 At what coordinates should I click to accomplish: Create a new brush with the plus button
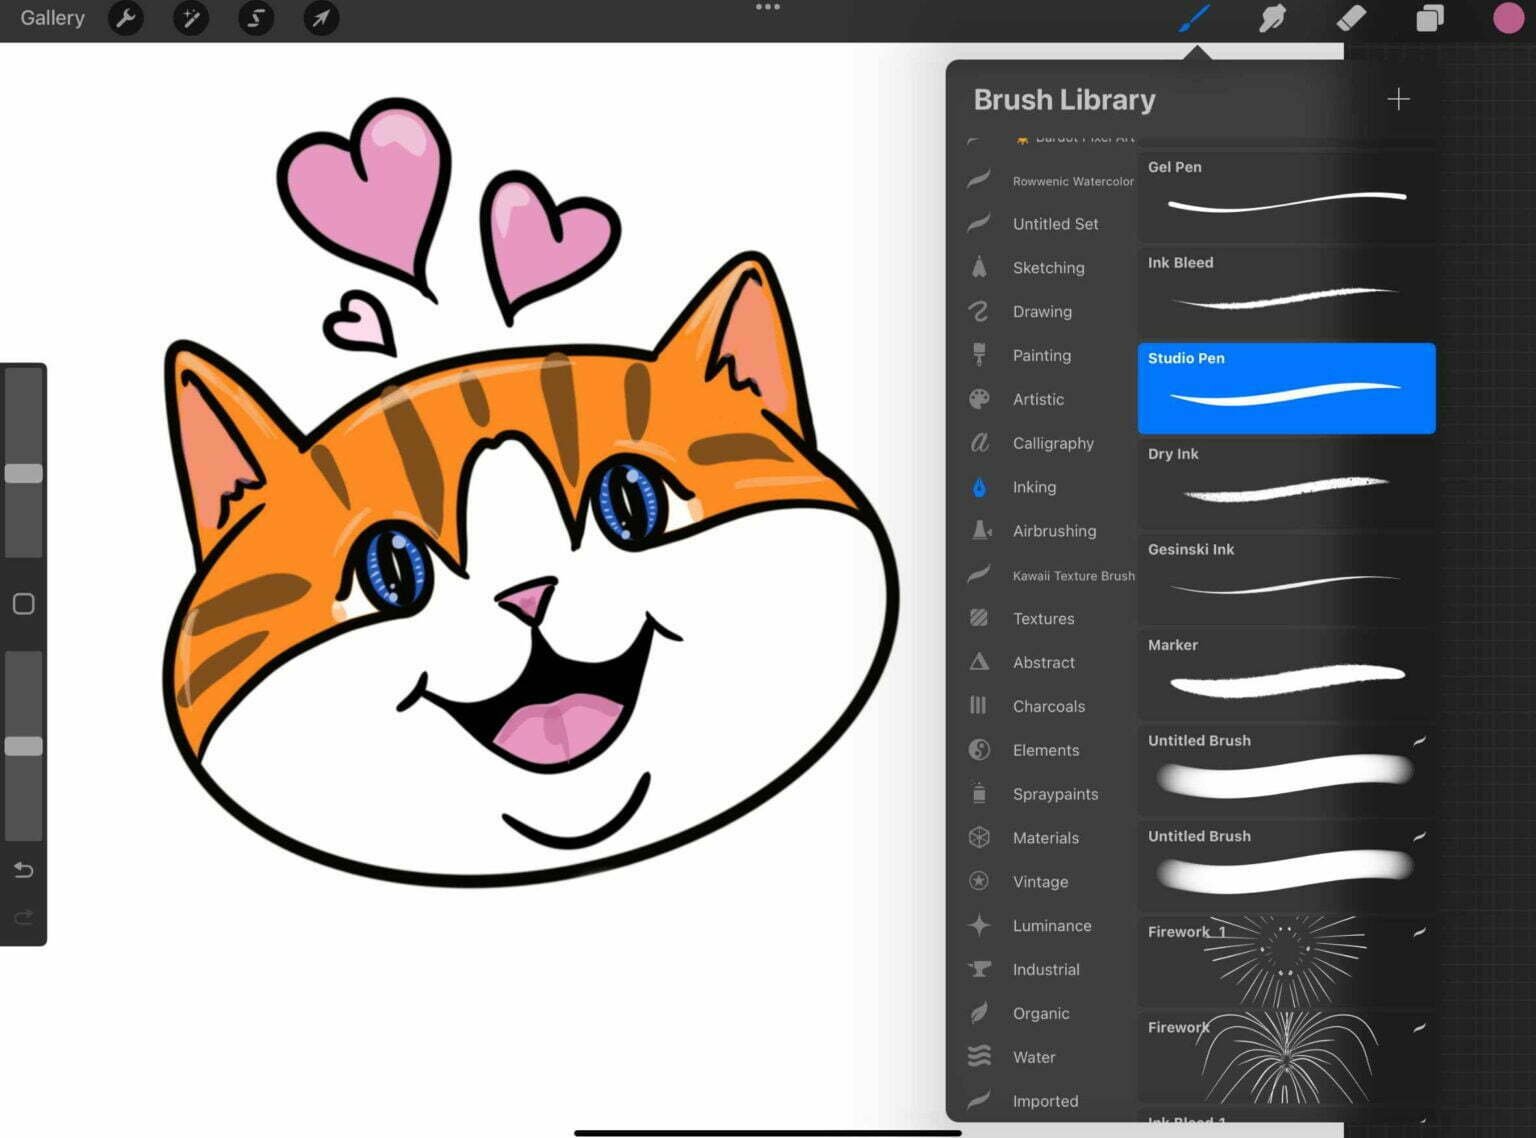[1399, 99]
